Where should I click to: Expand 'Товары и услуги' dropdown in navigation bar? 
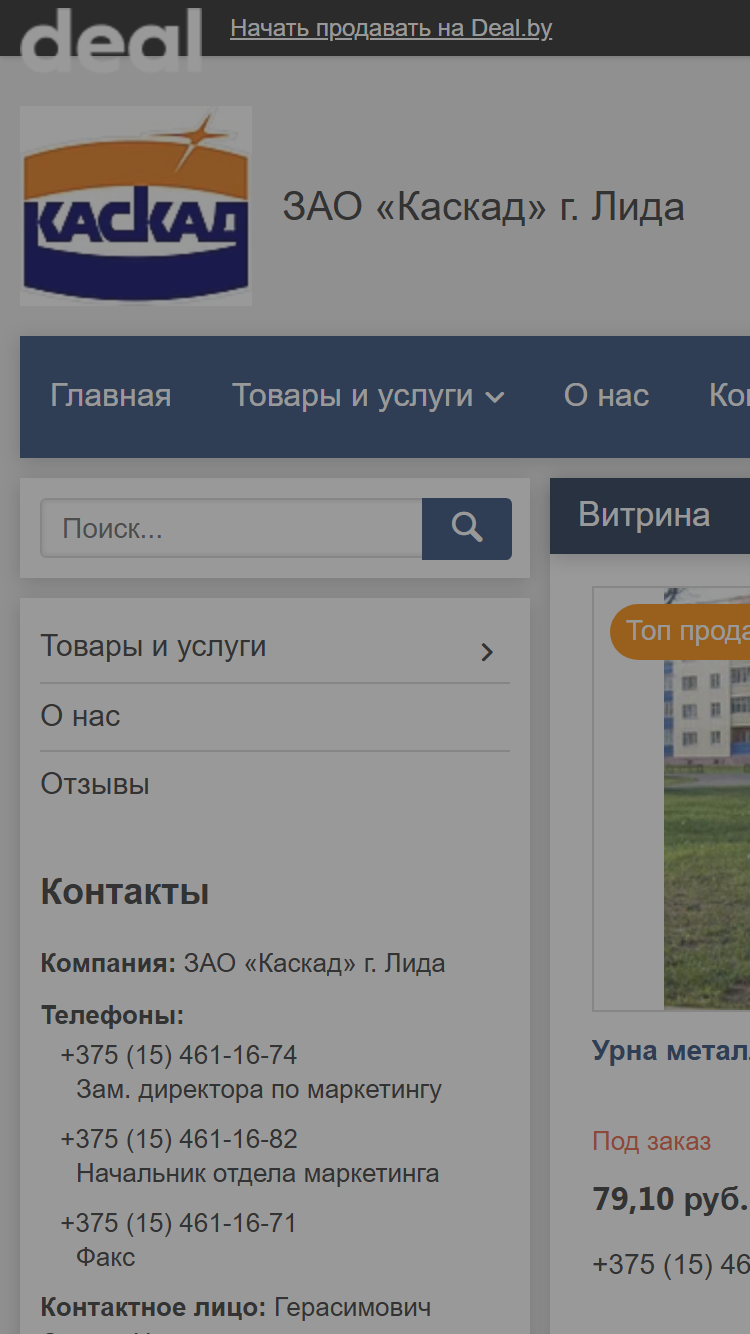[368, 395]
